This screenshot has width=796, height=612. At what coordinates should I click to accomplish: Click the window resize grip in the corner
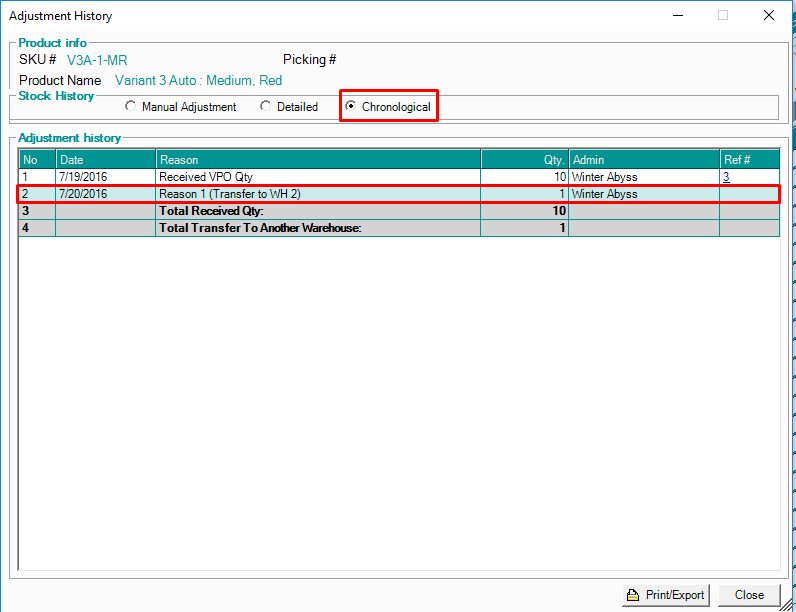pos(786,604)
